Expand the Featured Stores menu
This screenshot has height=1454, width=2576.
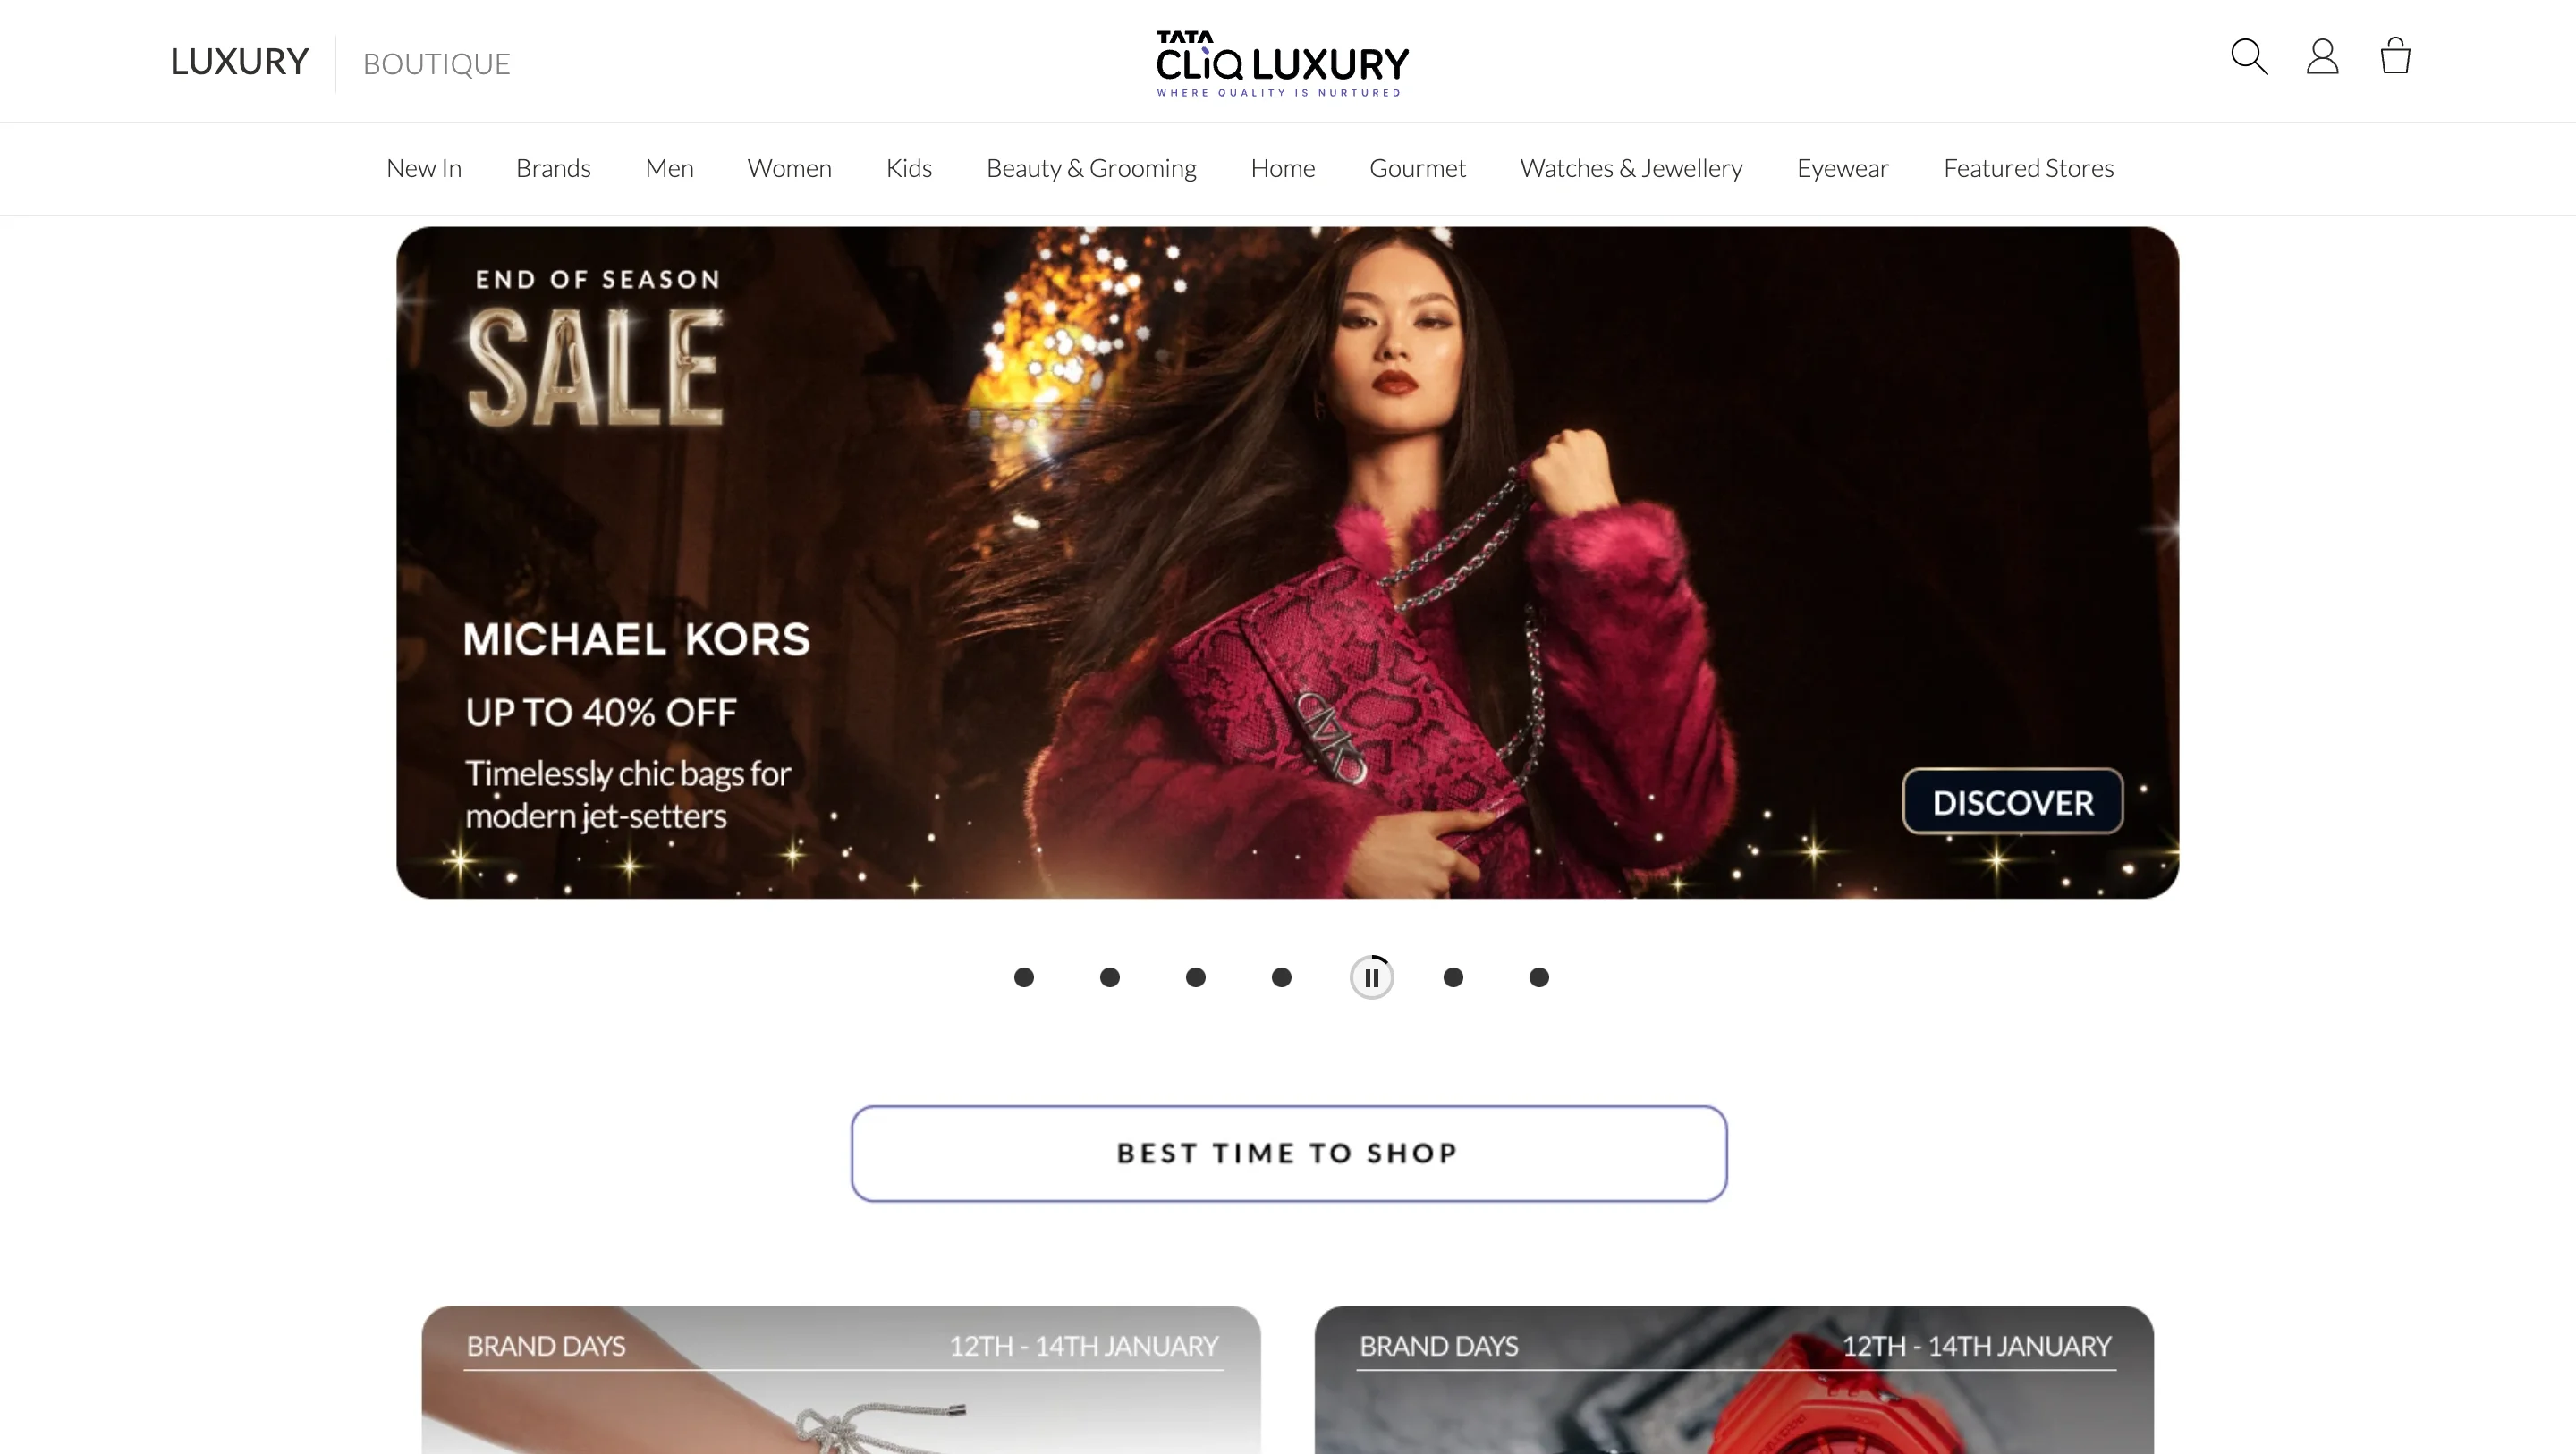click(x=2028, y=168)
